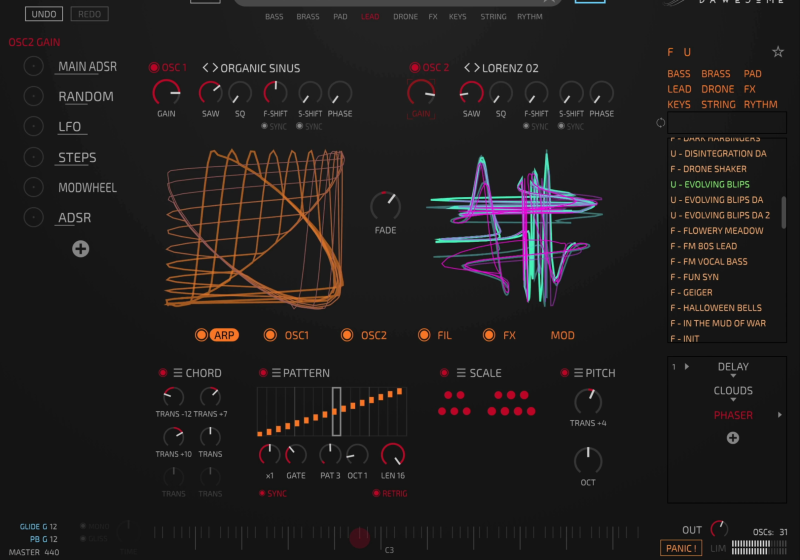Switch to the FIL tab
The width and height of the screenshot is (800, 560).
point(444,335)
